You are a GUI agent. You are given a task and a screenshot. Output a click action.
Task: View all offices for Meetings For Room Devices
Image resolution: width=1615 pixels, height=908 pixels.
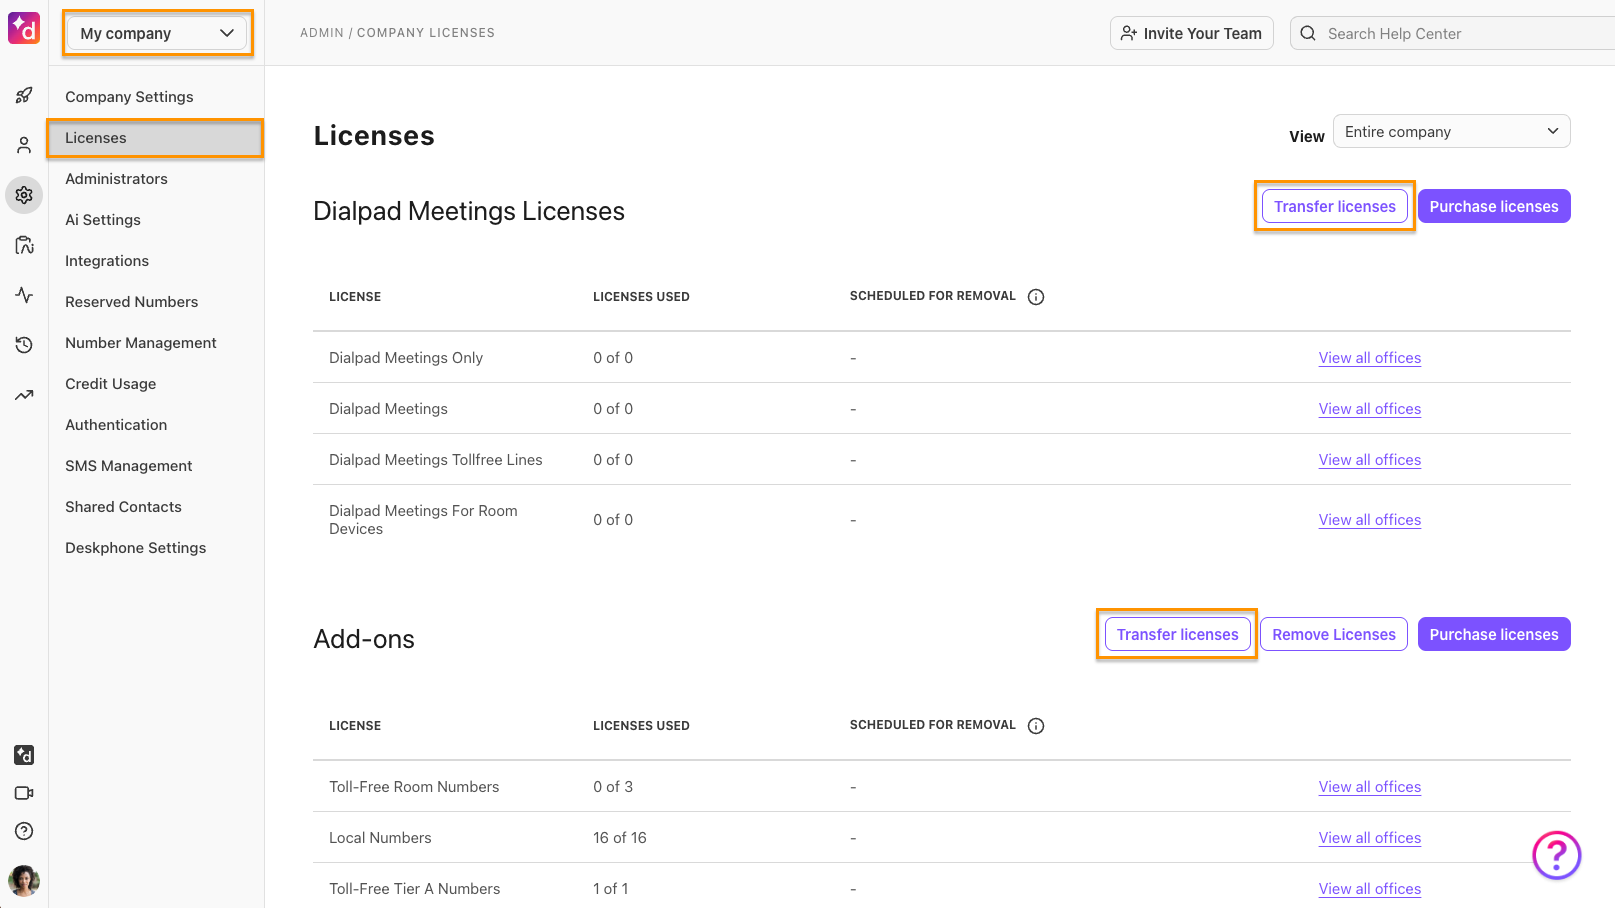pyautogui.click(x=1369, y=520)
